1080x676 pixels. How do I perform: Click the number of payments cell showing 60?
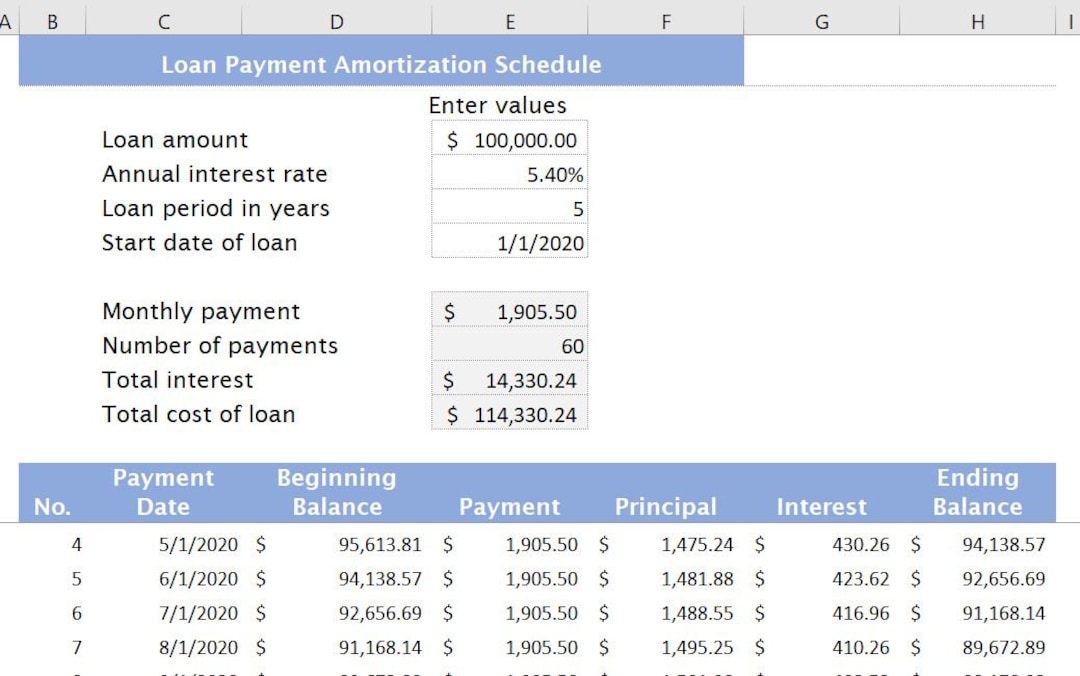(x=509, y=345)
